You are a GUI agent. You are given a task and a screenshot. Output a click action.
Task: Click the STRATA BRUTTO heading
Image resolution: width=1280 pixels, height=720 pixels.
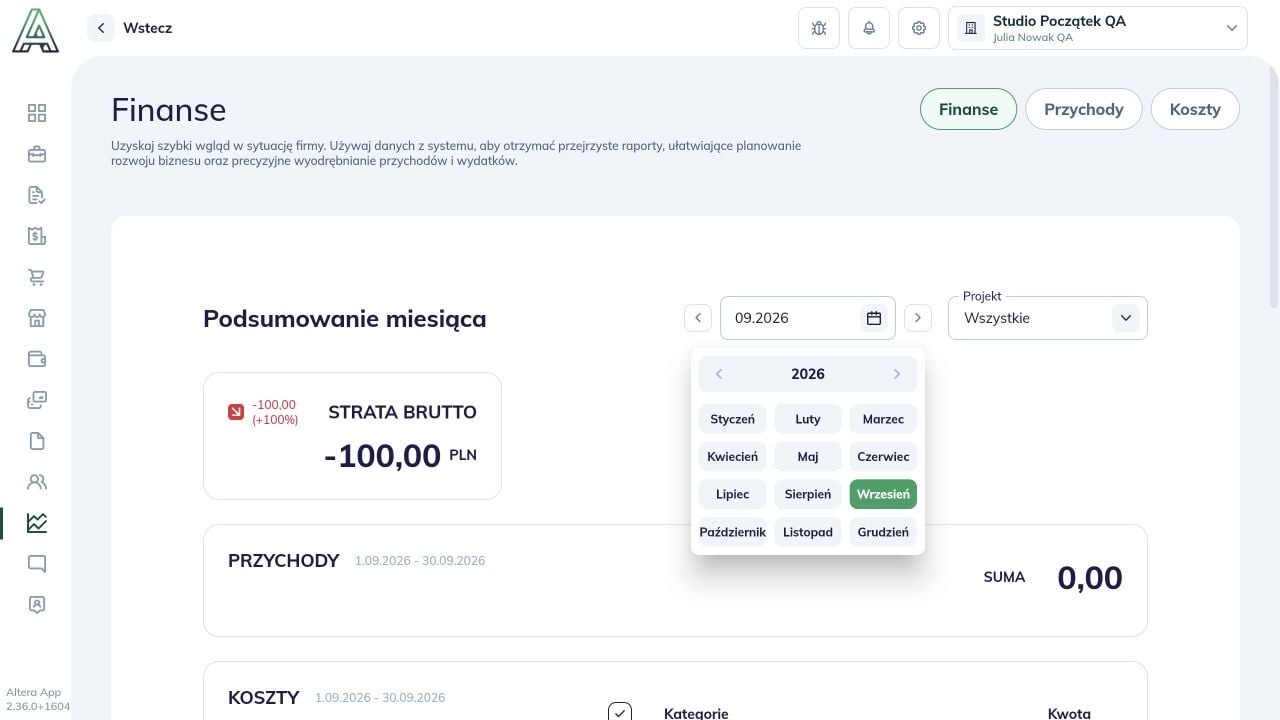402,412
